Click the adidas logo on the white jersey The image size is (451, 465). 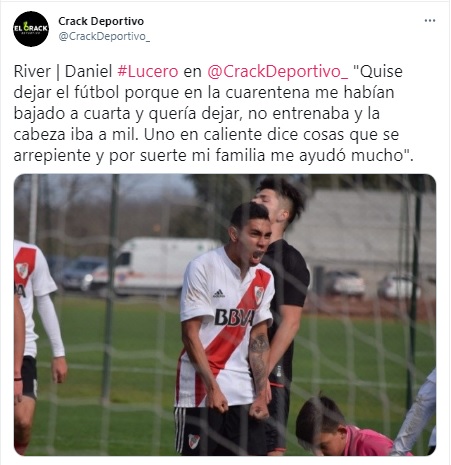[218, 293]
